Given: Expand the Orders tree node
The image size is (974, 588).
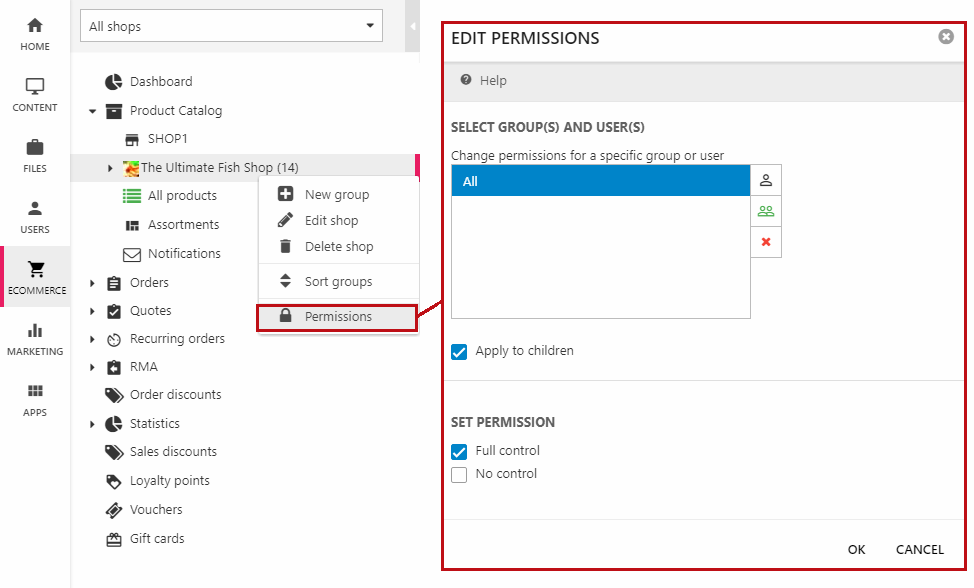Looking at the screenshot, I should coord(93,283).
